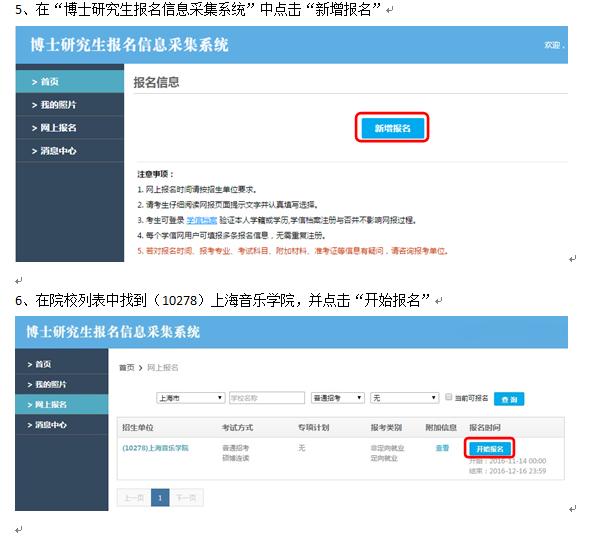Image resolution: width=616 pixels, height=536 pixels.
Task: Select highlighted 网上报名 in the school list sidebar
Action: pyautogui.click(x=61, y=404)
